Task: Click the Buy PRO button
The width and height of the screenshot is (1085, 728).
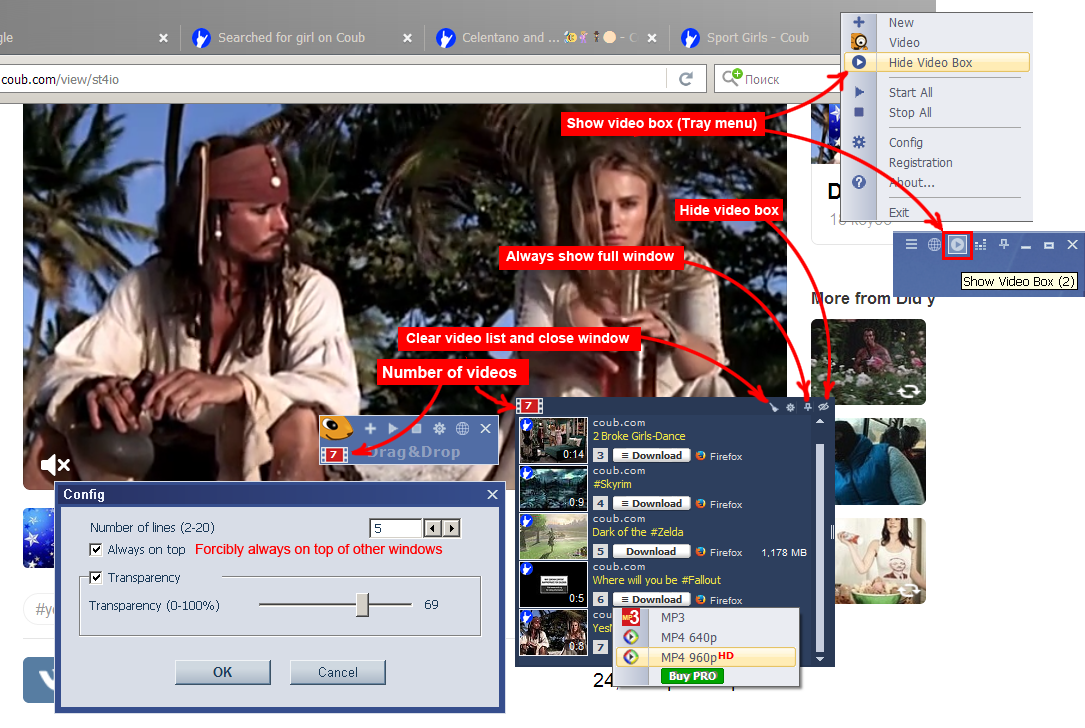Action: pyautogui.click(x=692, y=676)
